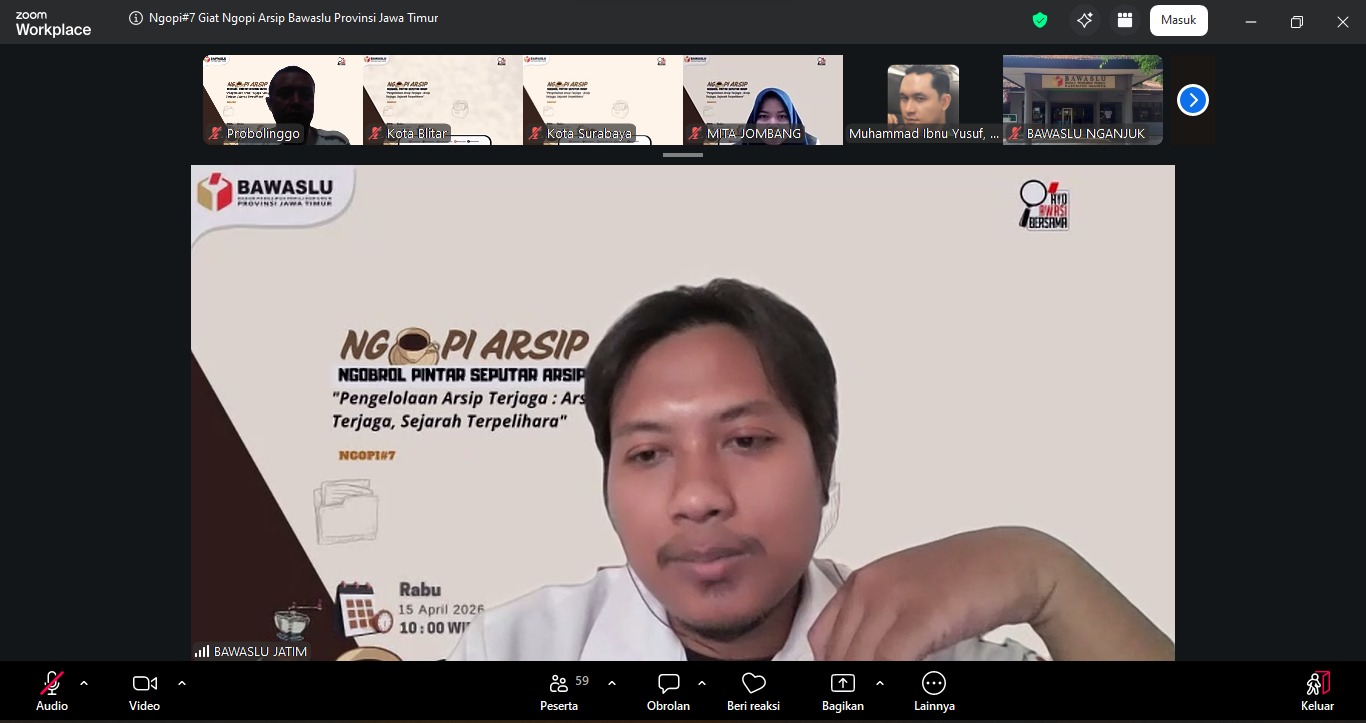The image size is (1366, 723).
Task: Select the MITA JOMBANG video thumbnail
Action: 763,100
